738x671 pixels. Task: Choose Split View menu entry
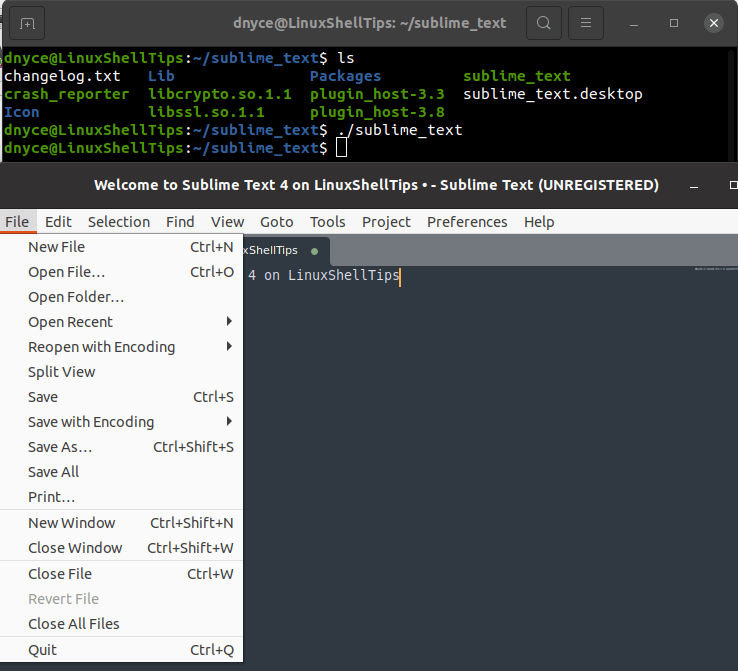click(121, 372)
